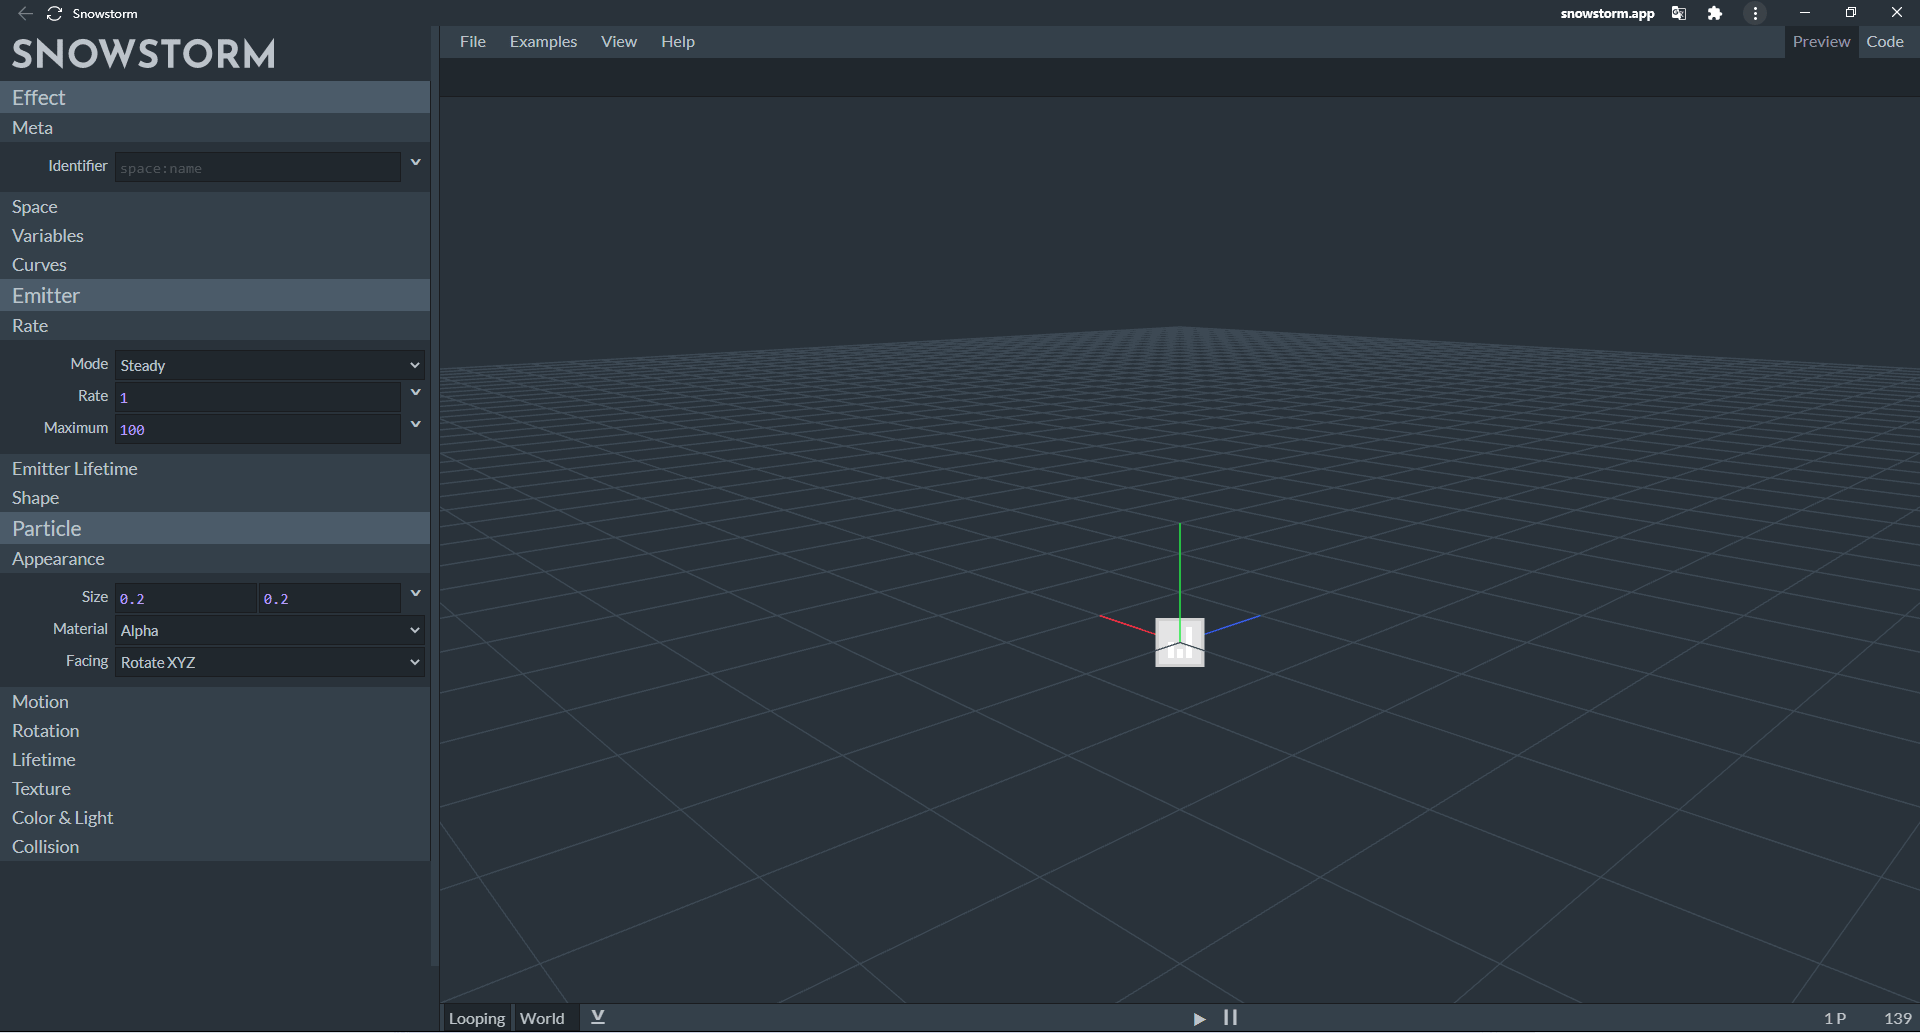Collapse the Appearance subsection

tap(215, 559)
